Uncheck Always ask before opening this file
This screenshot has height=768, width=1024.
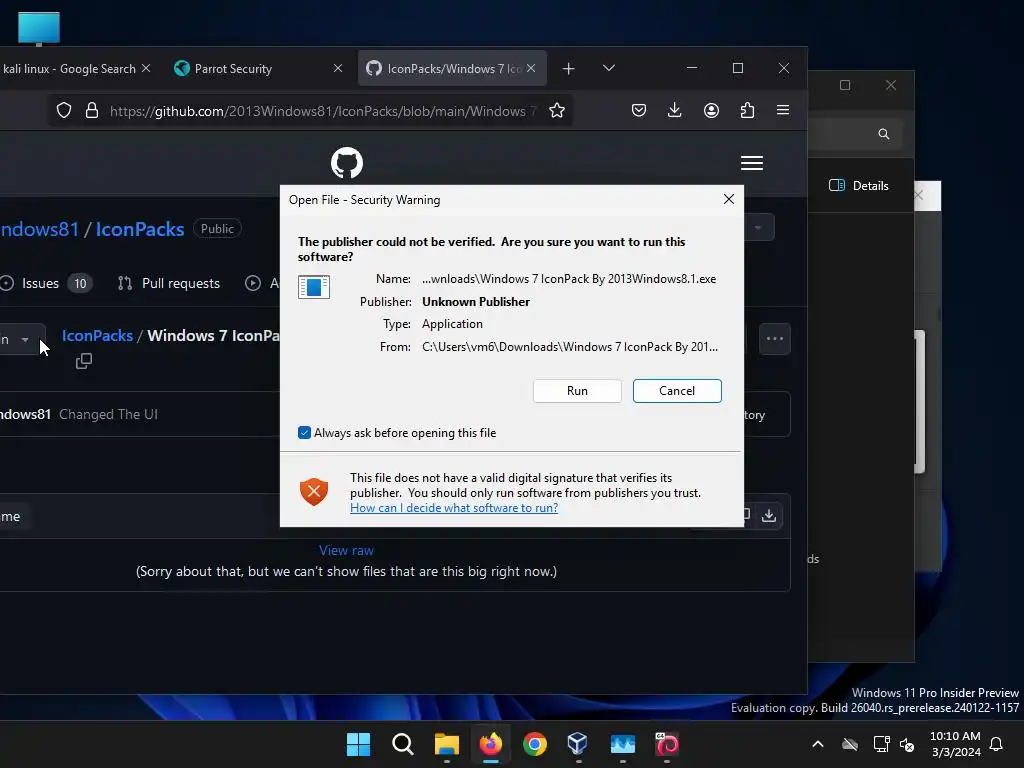[304, 432]
